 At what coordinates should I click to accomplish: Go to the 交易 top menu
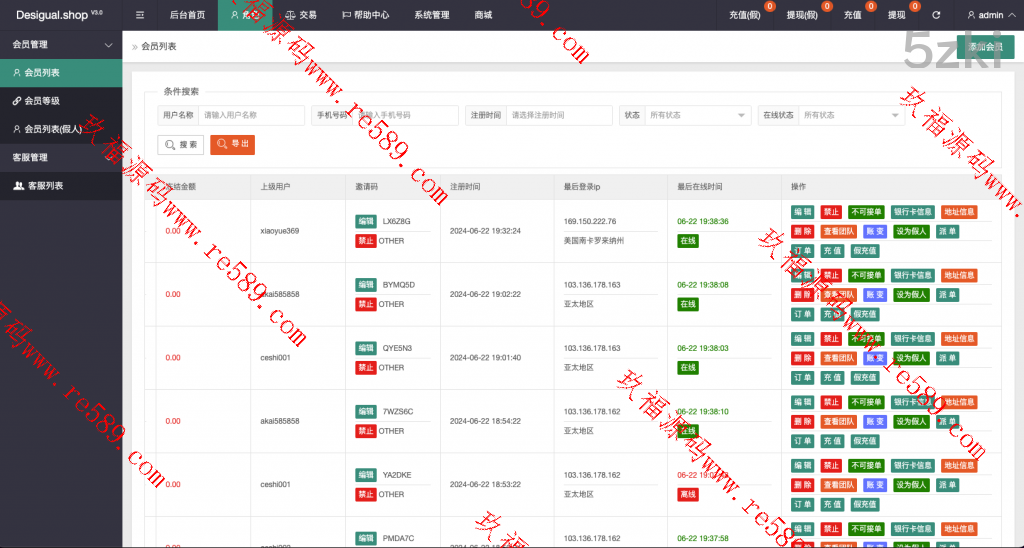[300, 15]
